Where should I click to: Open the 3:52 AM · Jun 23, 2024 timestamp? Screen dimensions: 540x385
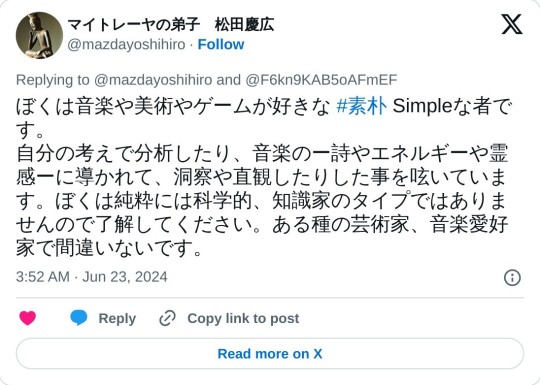point(92,277)
